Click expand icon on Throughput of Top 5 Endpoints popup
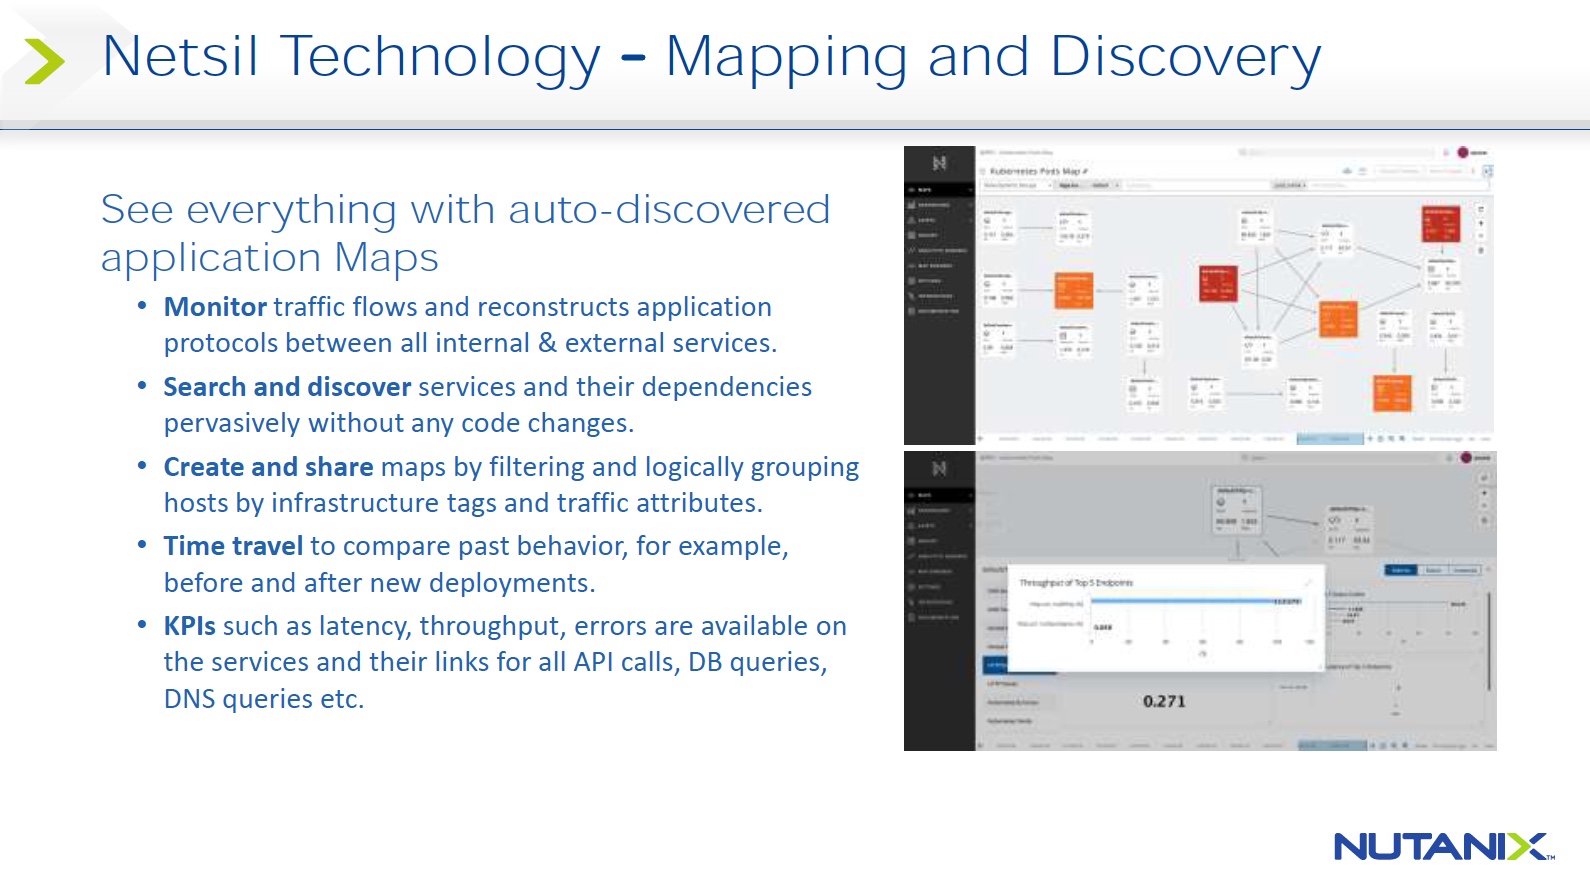The image size is (1590, 888). point(1307,582)
